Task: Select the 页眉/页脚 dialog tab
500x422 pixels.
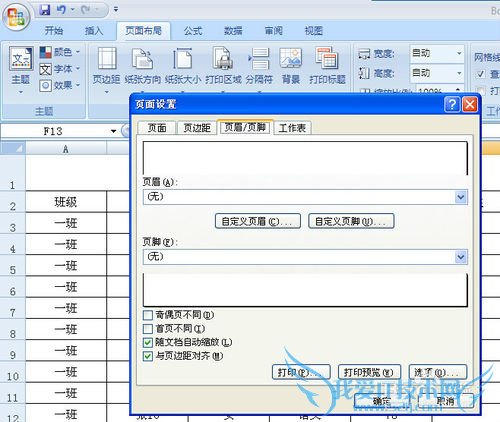Action: click(245, 127)
